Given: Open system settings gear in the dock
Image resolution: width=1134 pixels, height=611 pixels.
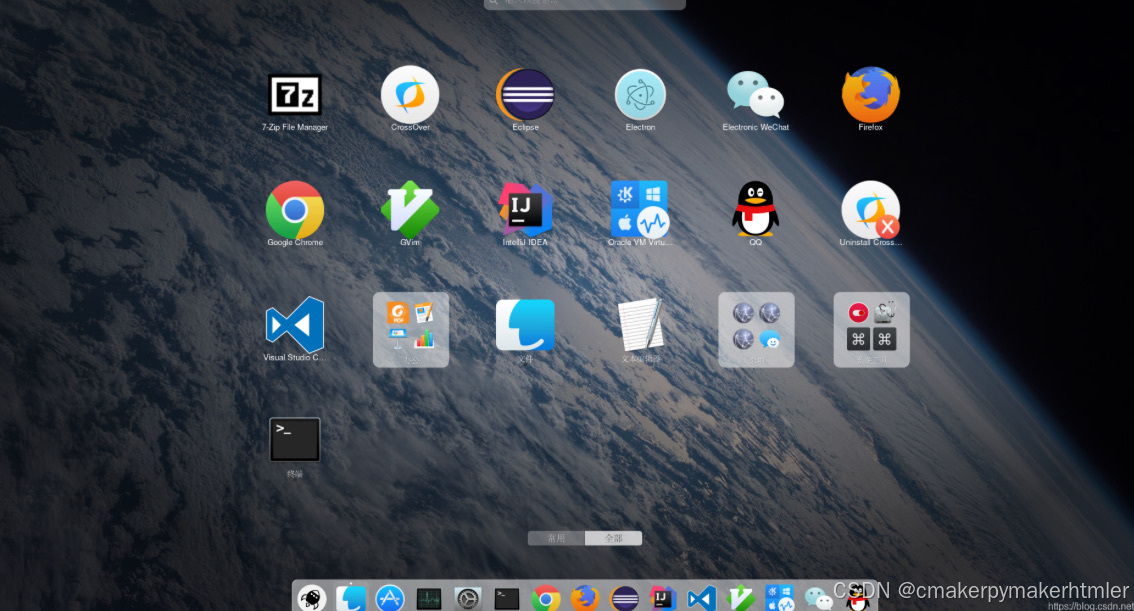Looking at the screenshot, I should 468,599.
